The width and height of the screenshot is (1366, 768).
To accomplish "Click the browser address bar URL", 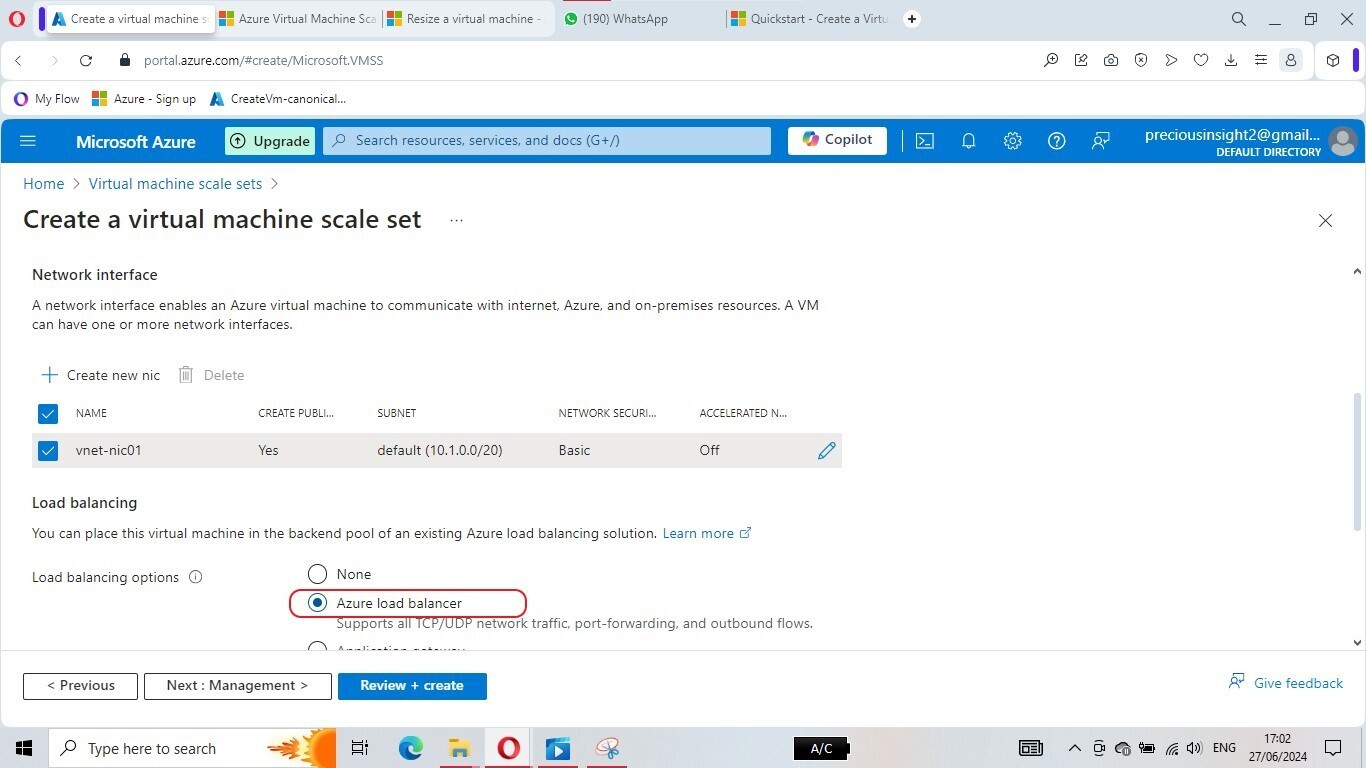I will click(x=263, y=60).
